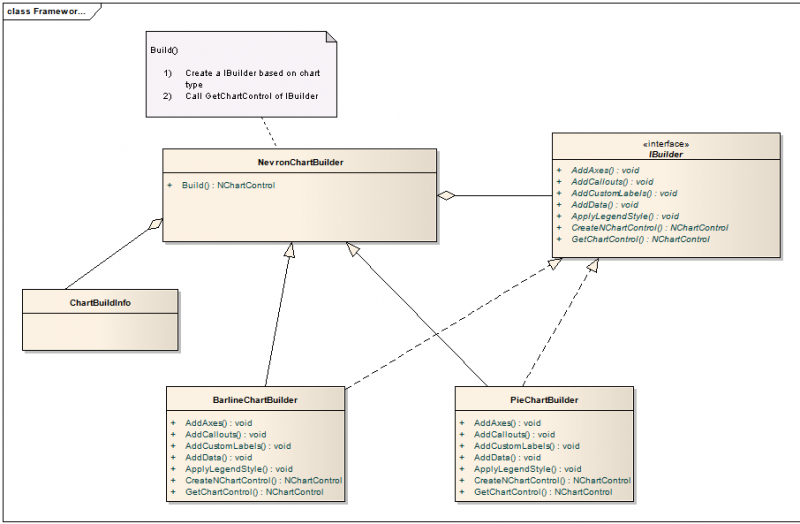Select the BarlineChartBuilder class title
The width and height of the screenshot is (800, 524).
click(x=256, y=400)
